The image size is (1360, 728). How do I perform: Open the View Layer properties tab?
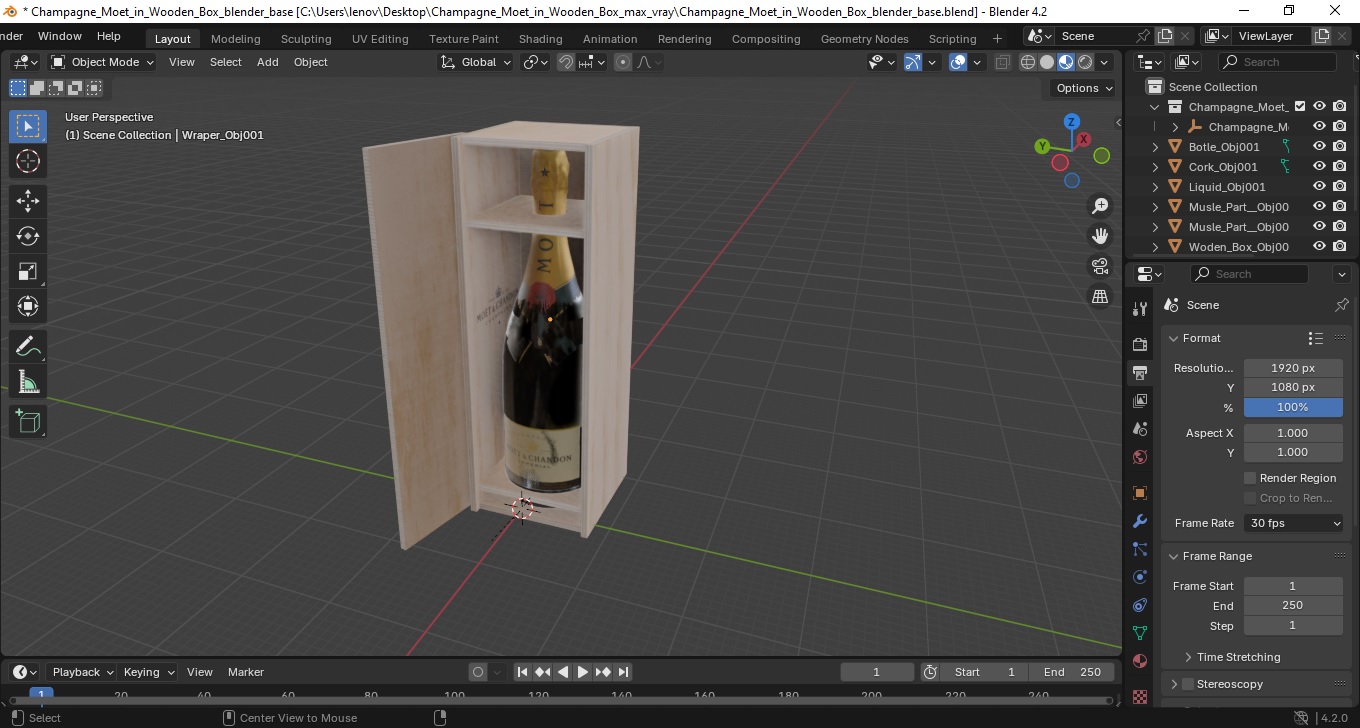(x=1140, y=401)
